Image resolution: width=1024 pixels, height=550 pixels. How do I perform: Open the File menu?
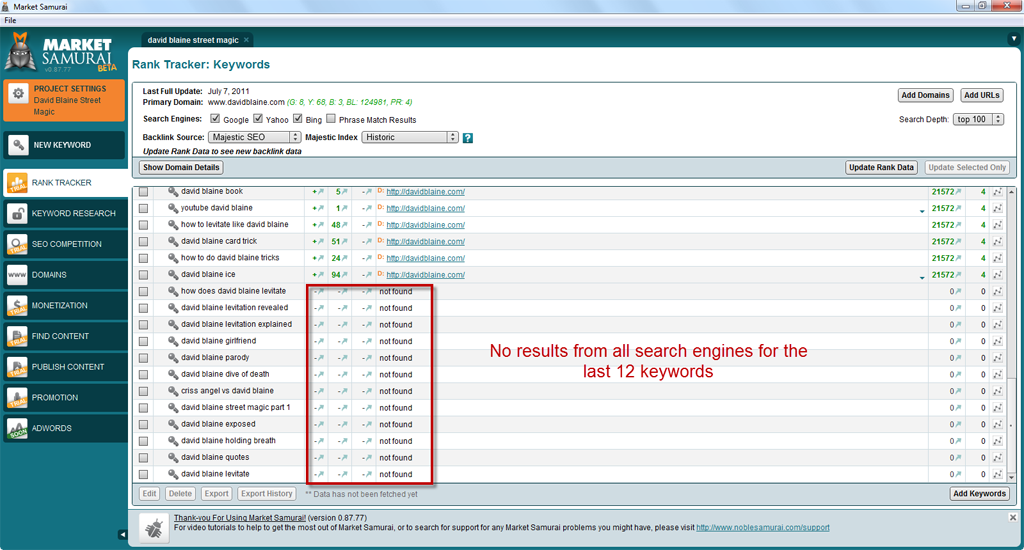pyautogui.click(x=10, y=20)
